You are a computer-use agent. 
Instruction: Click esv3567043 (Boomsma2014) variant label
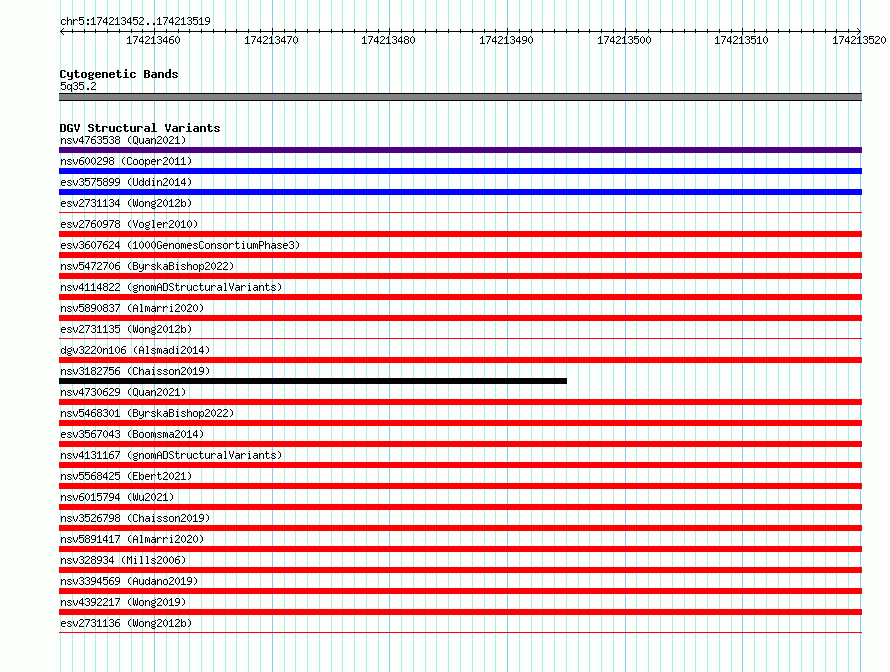[x=132, y=434]
